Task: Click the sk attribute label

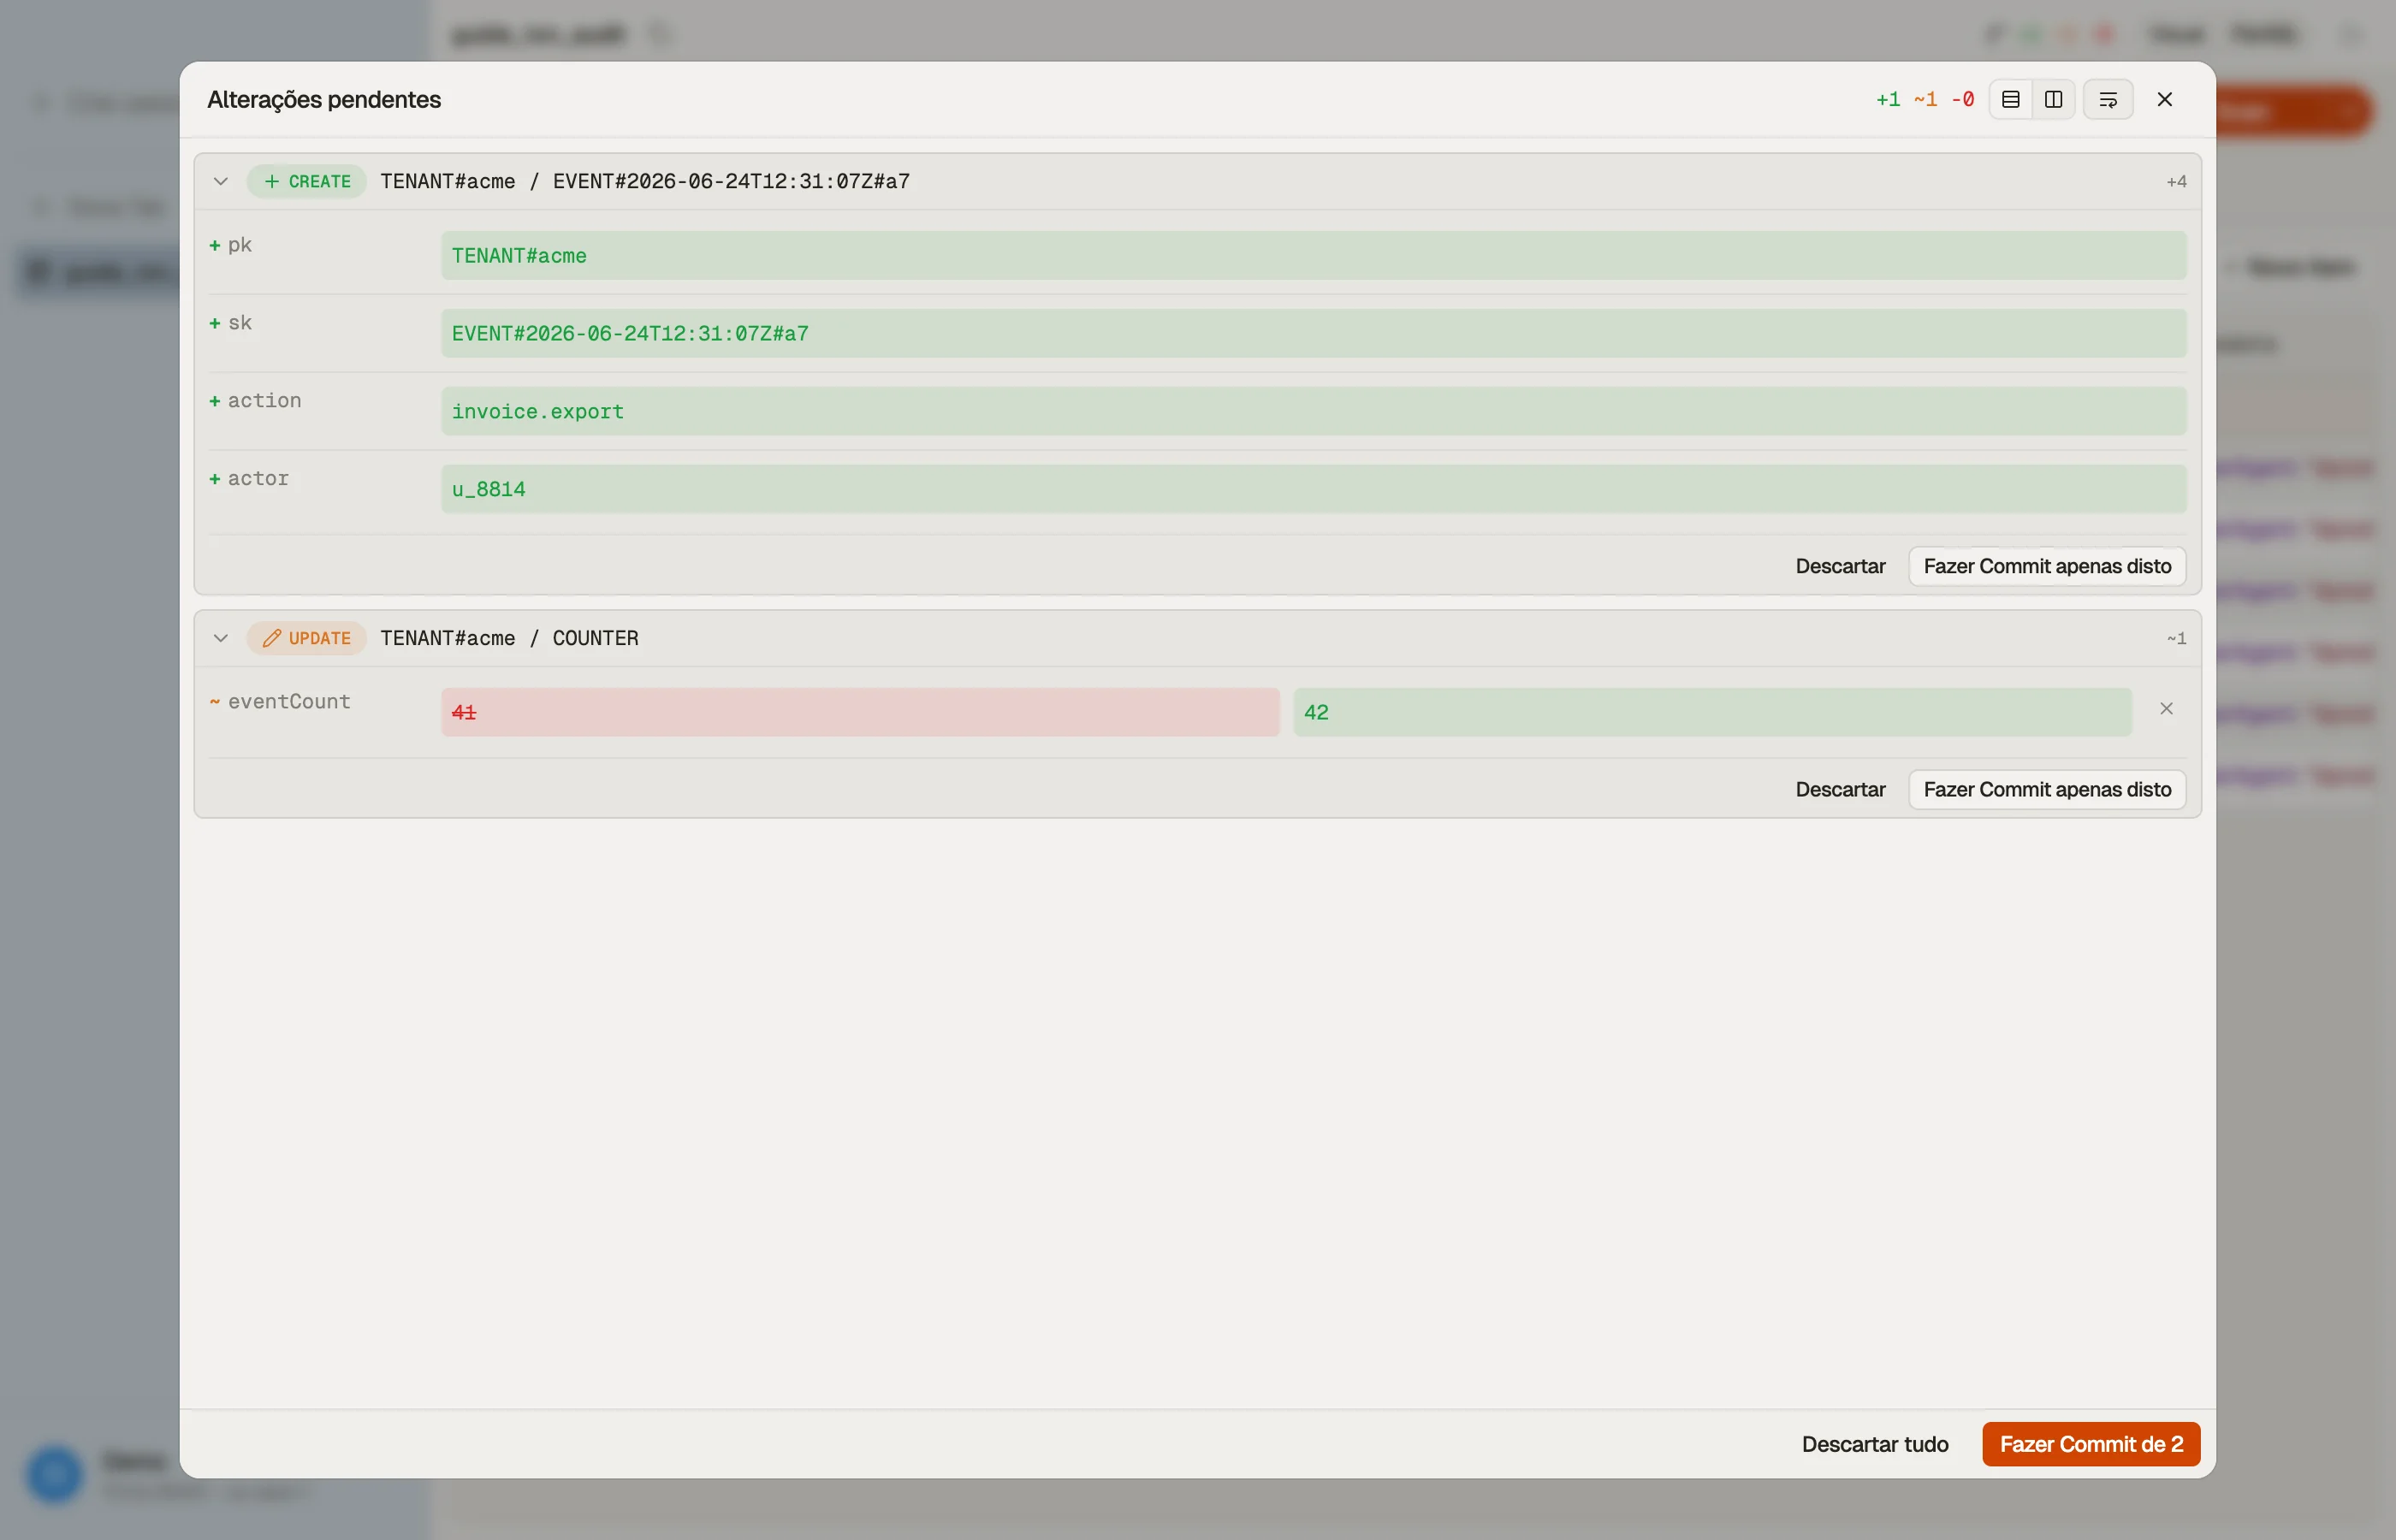Action: click(240, 323)
